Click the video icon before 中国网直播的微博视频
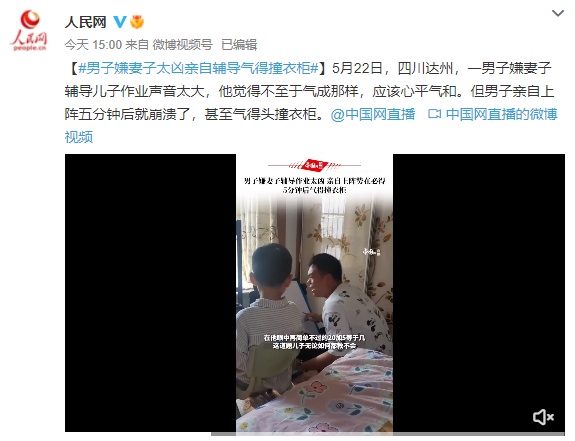Viewport: 575px width, 441px height. (x=435, y=114)
